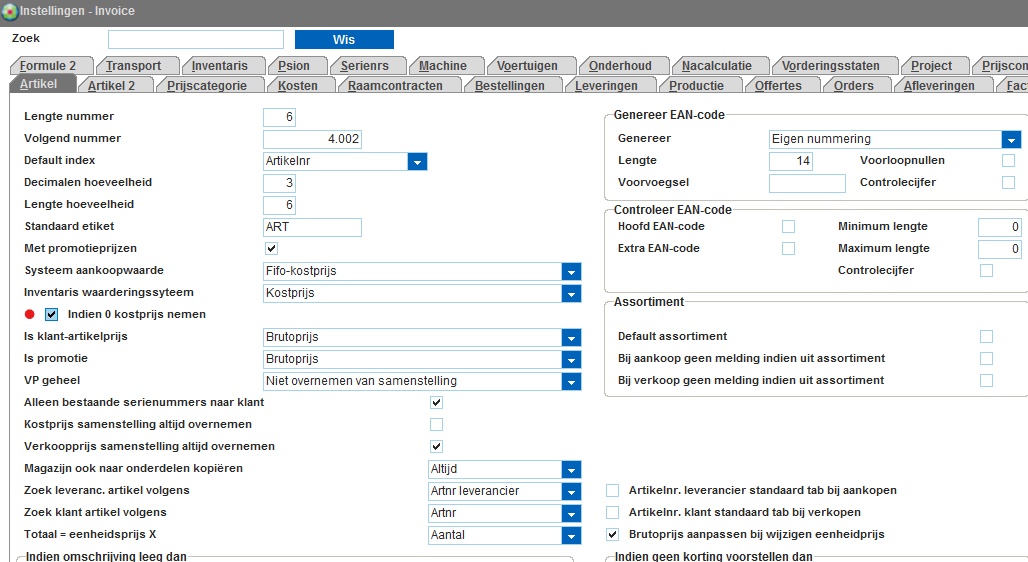Enable Kostprijs samenstelling altijd overnemen
1028x562 pixels.
pos(436,425)
